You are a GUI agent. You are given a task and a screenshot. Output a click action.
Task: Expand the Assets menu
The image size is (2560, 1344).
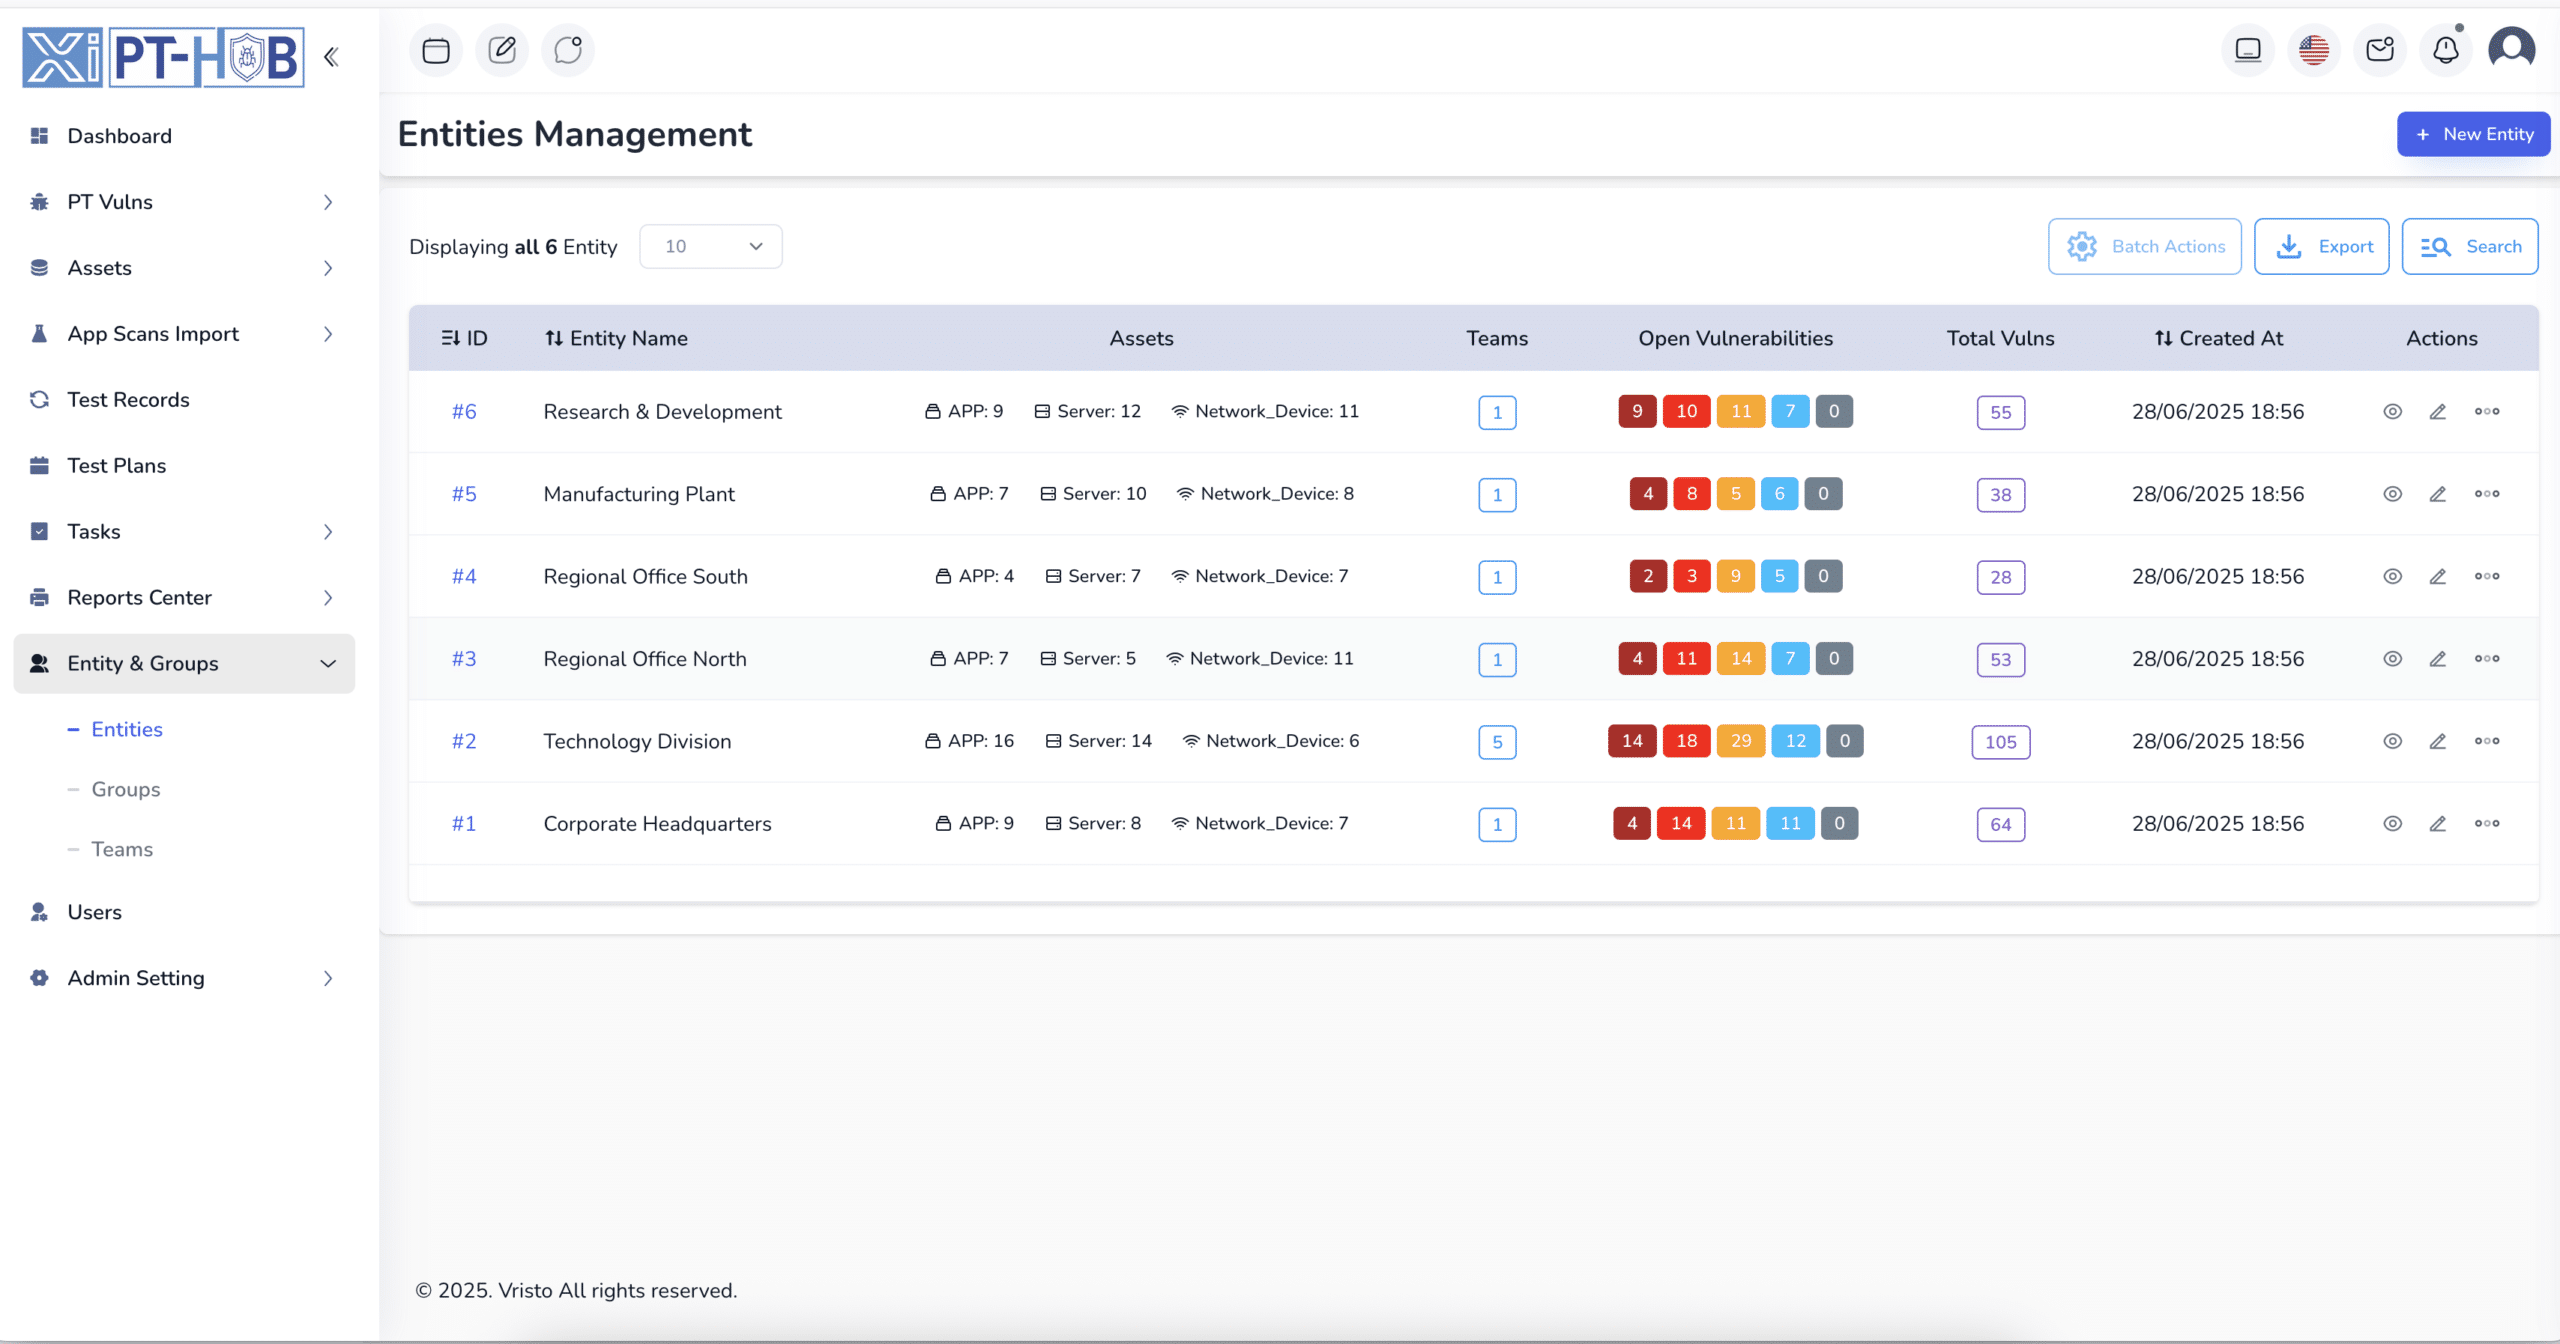[x=184, y=268]
